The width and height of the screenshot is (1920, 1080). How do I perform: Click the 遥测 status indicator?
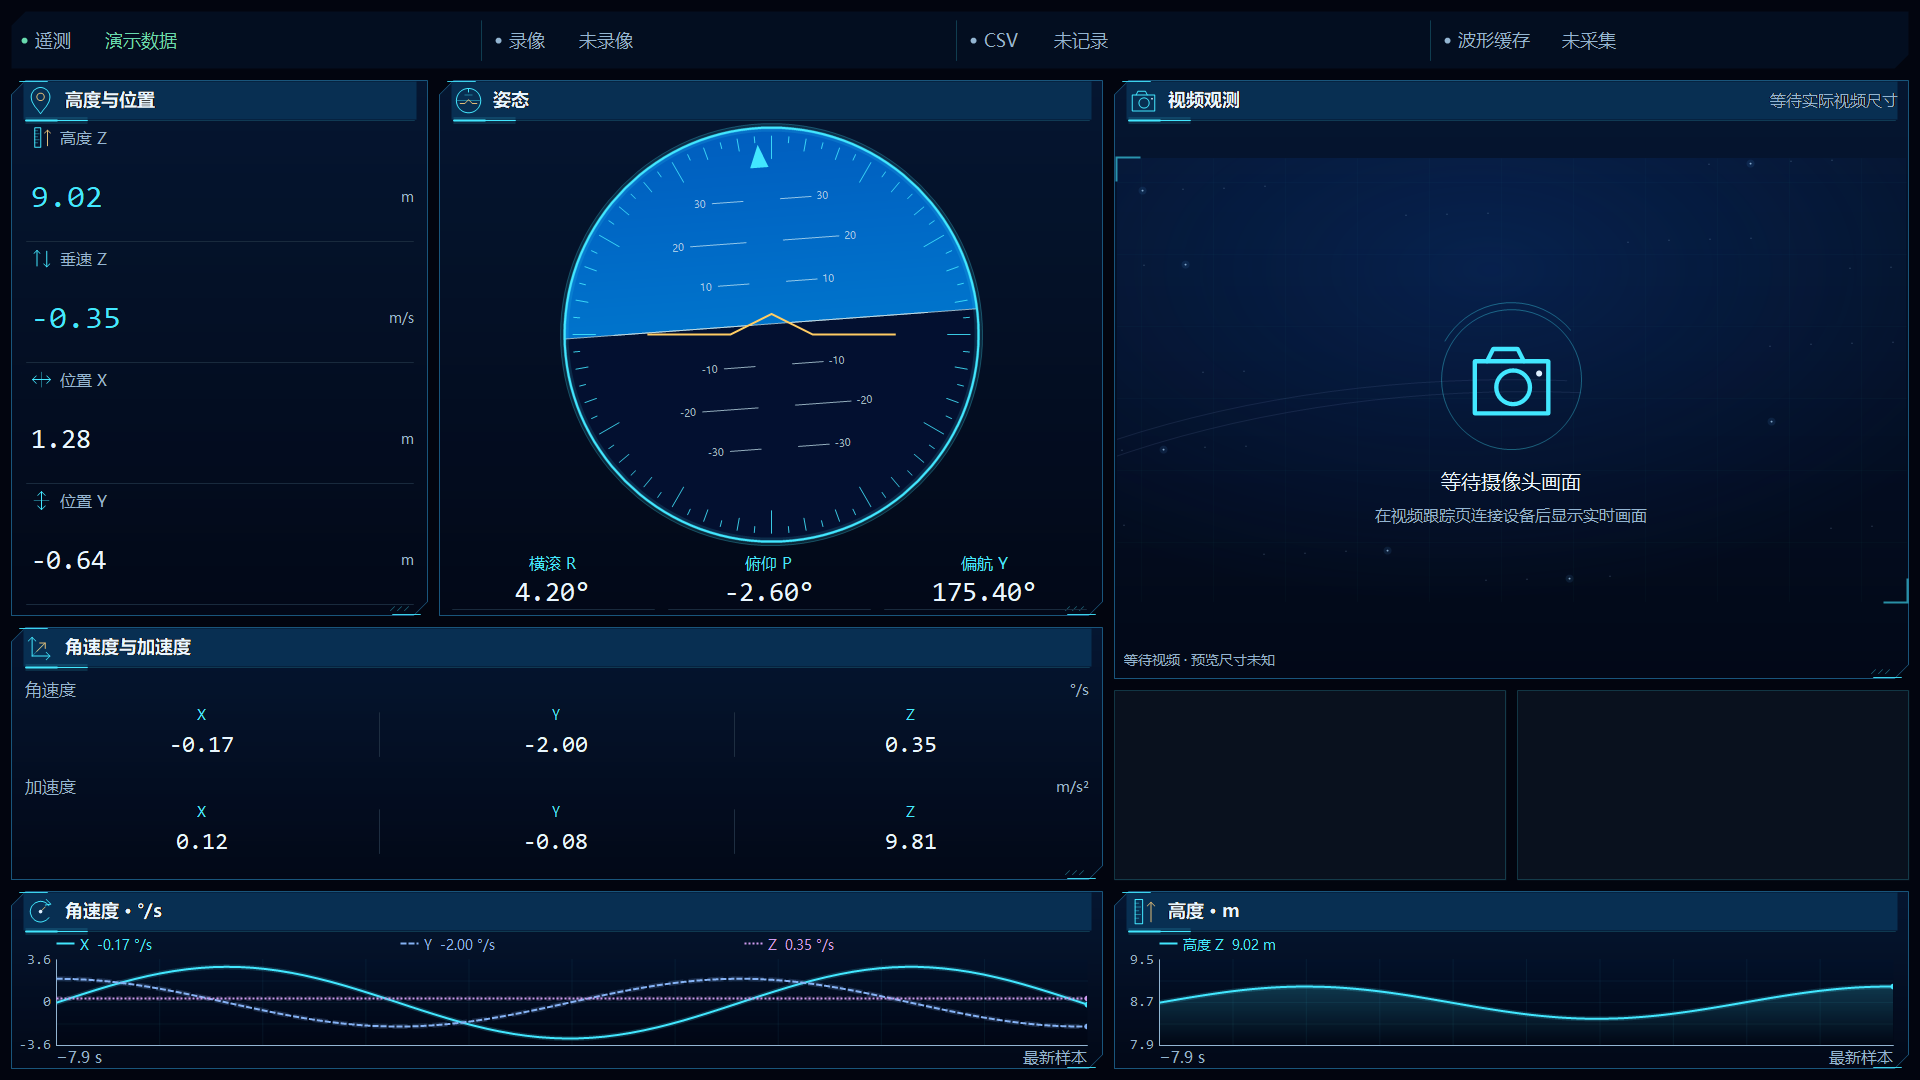[46, 41]
